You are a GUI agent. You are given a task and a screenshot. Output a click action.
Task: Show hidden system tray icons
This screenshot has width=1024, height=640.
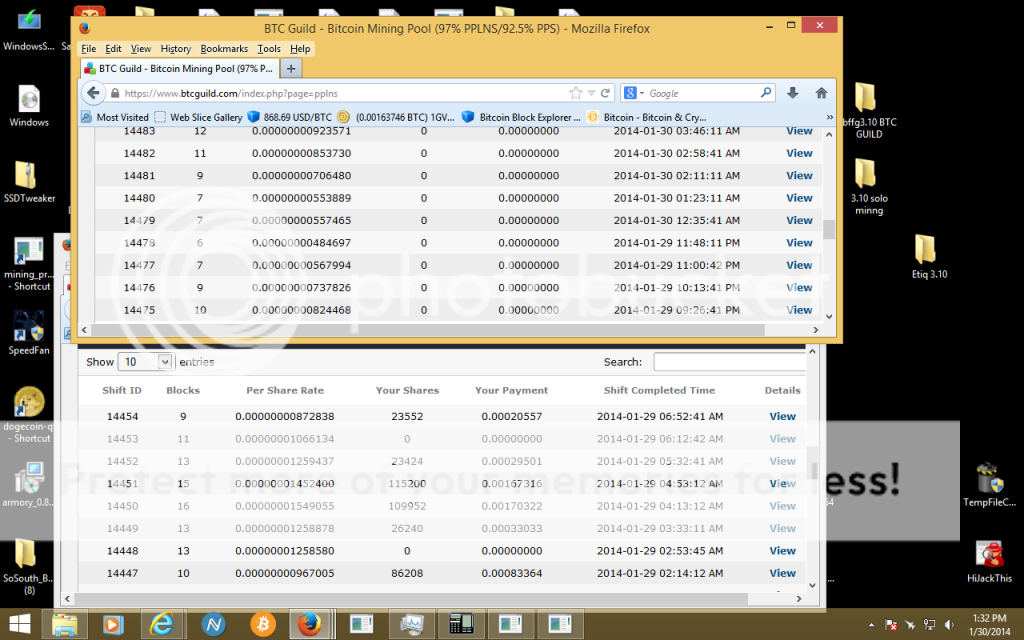pos(871,625)
